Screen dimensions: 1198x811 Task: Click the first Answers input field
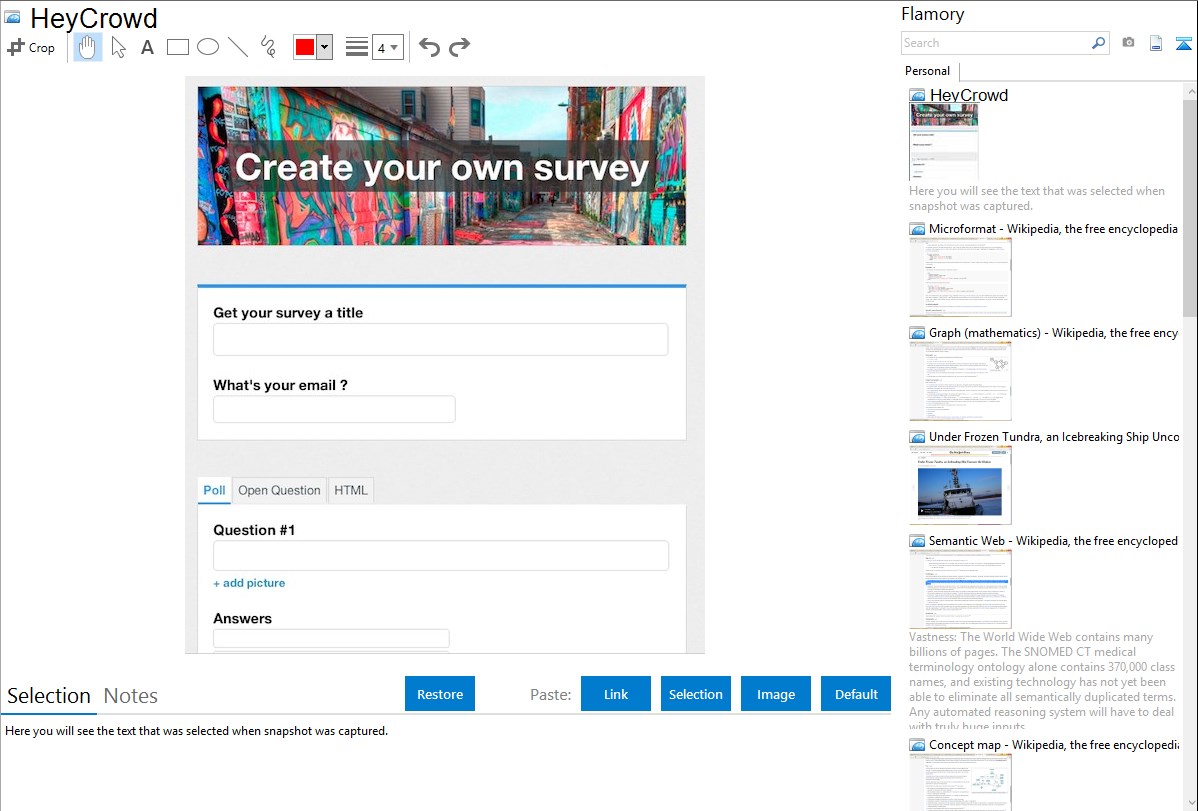332,638
